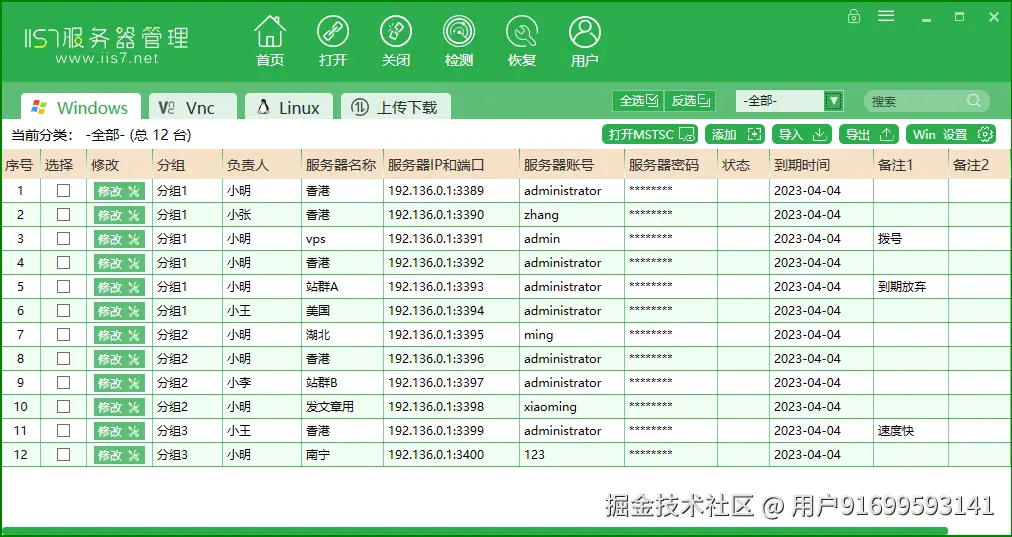The height and width of the screenshot is (537, 1012).
Task: Click 修改 edit button for row 11
Action: pos(119,431)
